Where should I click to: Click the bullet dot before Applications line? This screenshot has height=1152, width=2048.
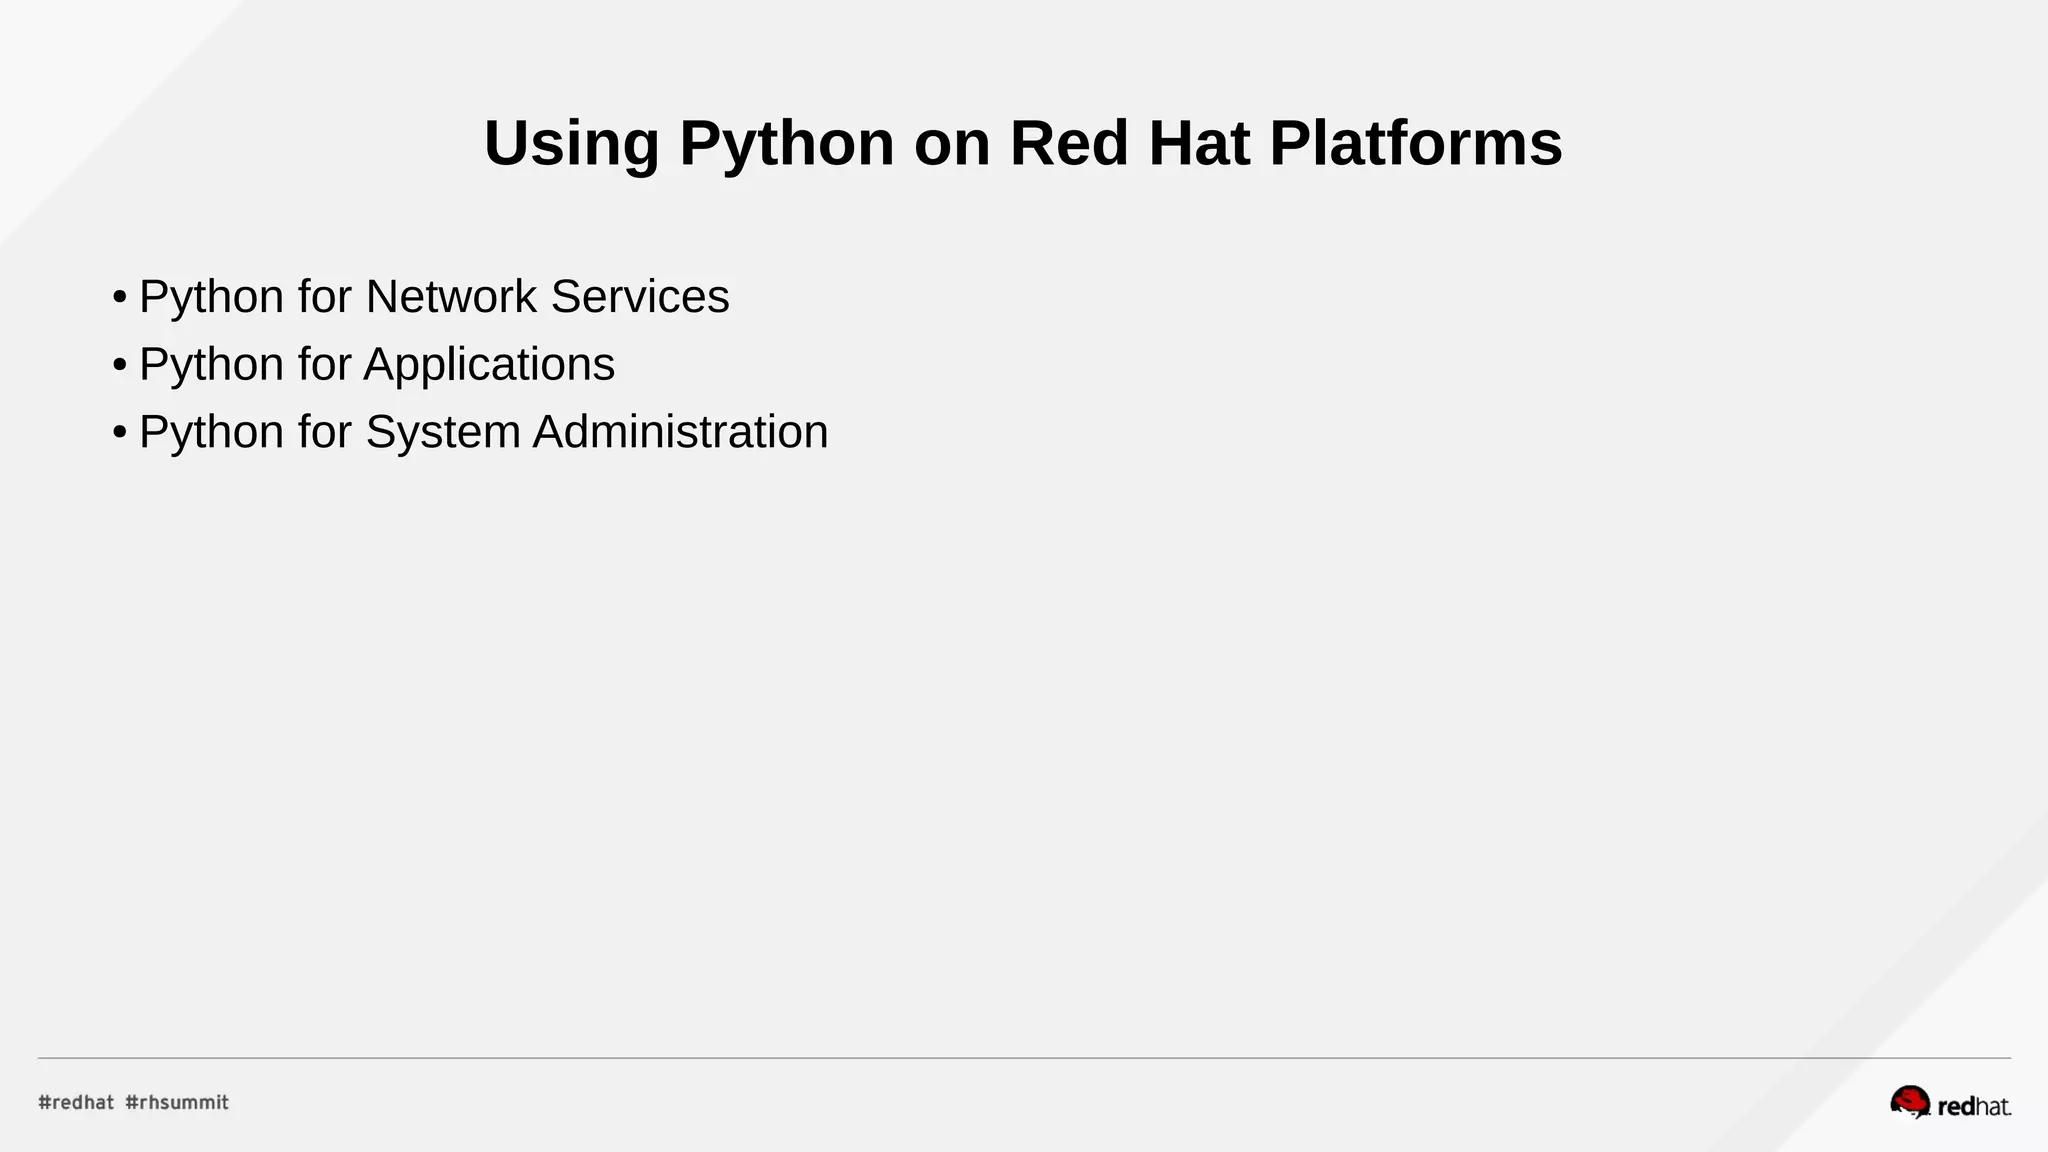click(119, 366)
